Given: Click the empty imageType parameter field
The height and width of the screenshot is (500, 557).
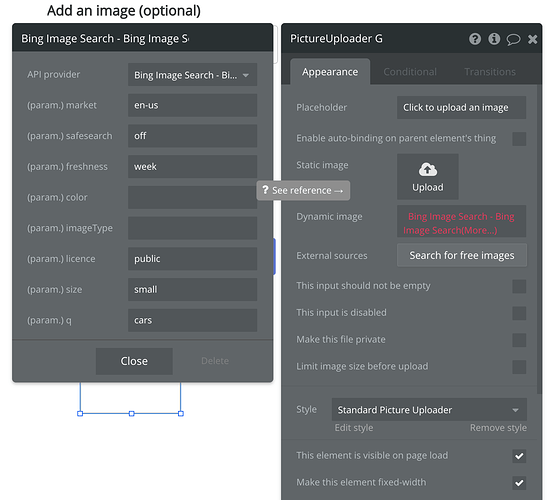Looking at the screenshot, I should coord(193,228).
